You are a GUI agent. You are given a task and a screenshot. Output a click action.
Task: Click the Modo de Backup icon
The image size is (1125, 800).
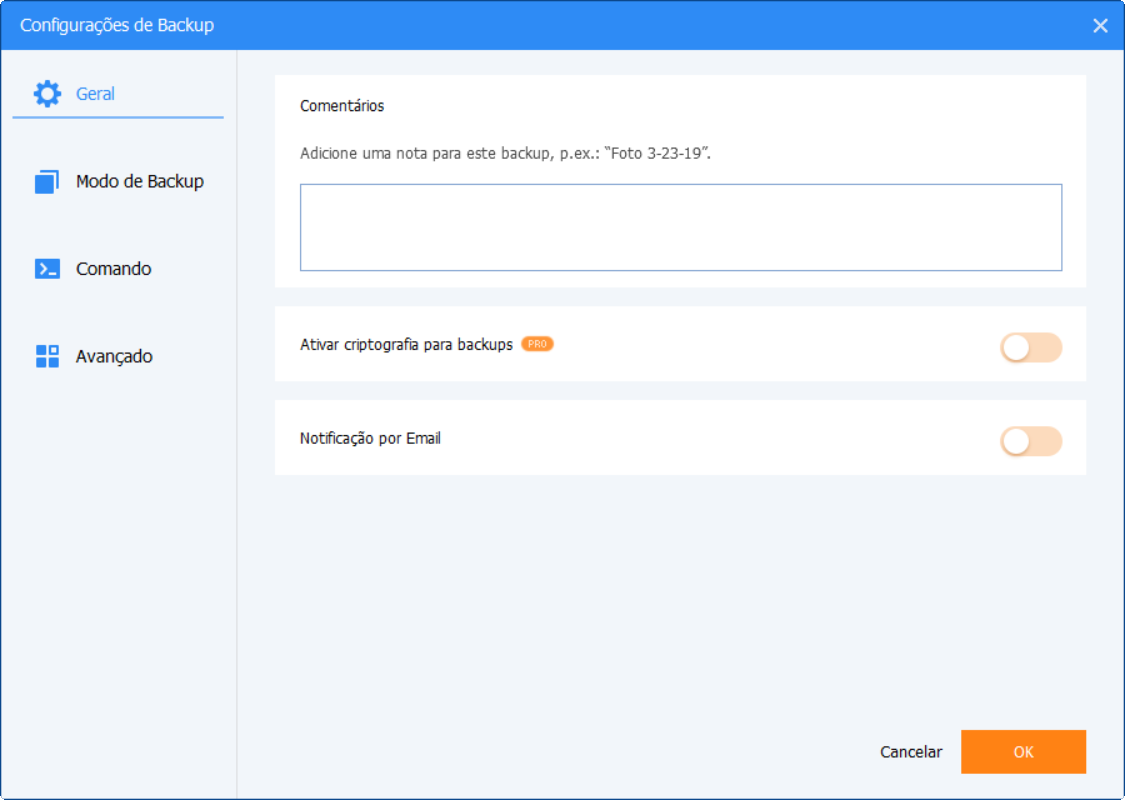pos(47,182)
